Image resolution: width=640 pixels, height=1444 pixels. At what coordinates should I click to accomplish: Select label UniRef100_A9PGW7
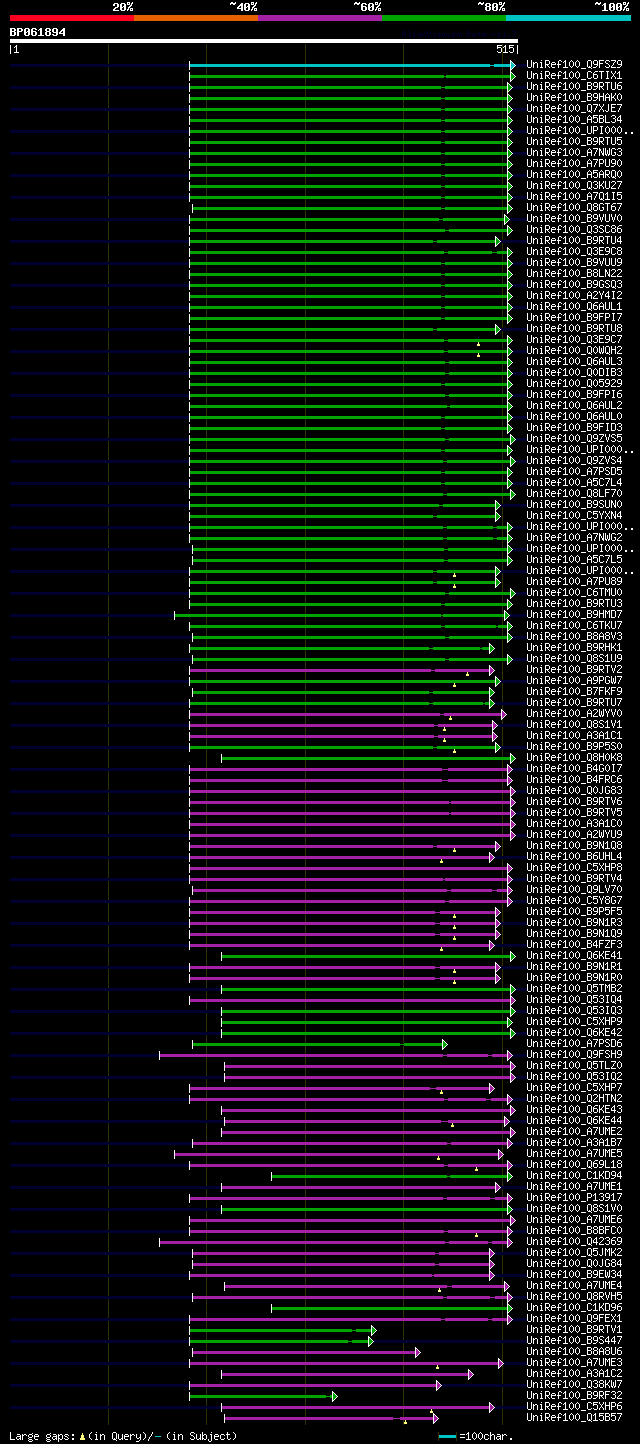tap(574, 681)
